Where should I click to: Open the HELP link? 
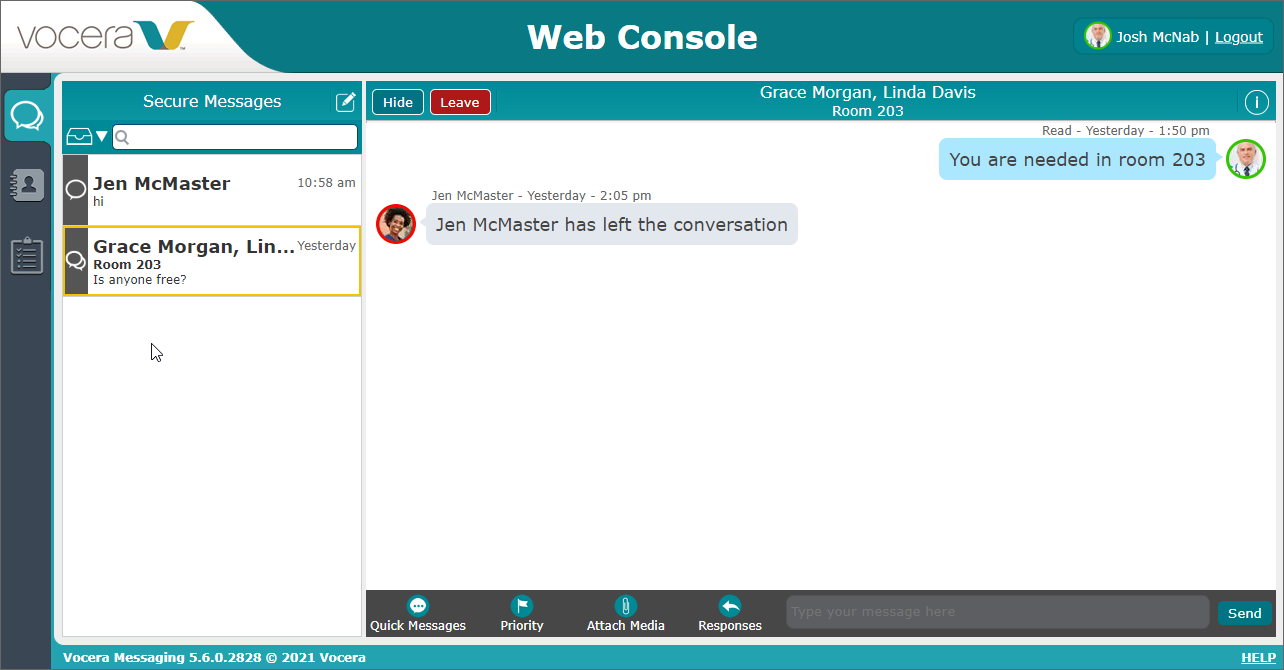(1257, 657)
